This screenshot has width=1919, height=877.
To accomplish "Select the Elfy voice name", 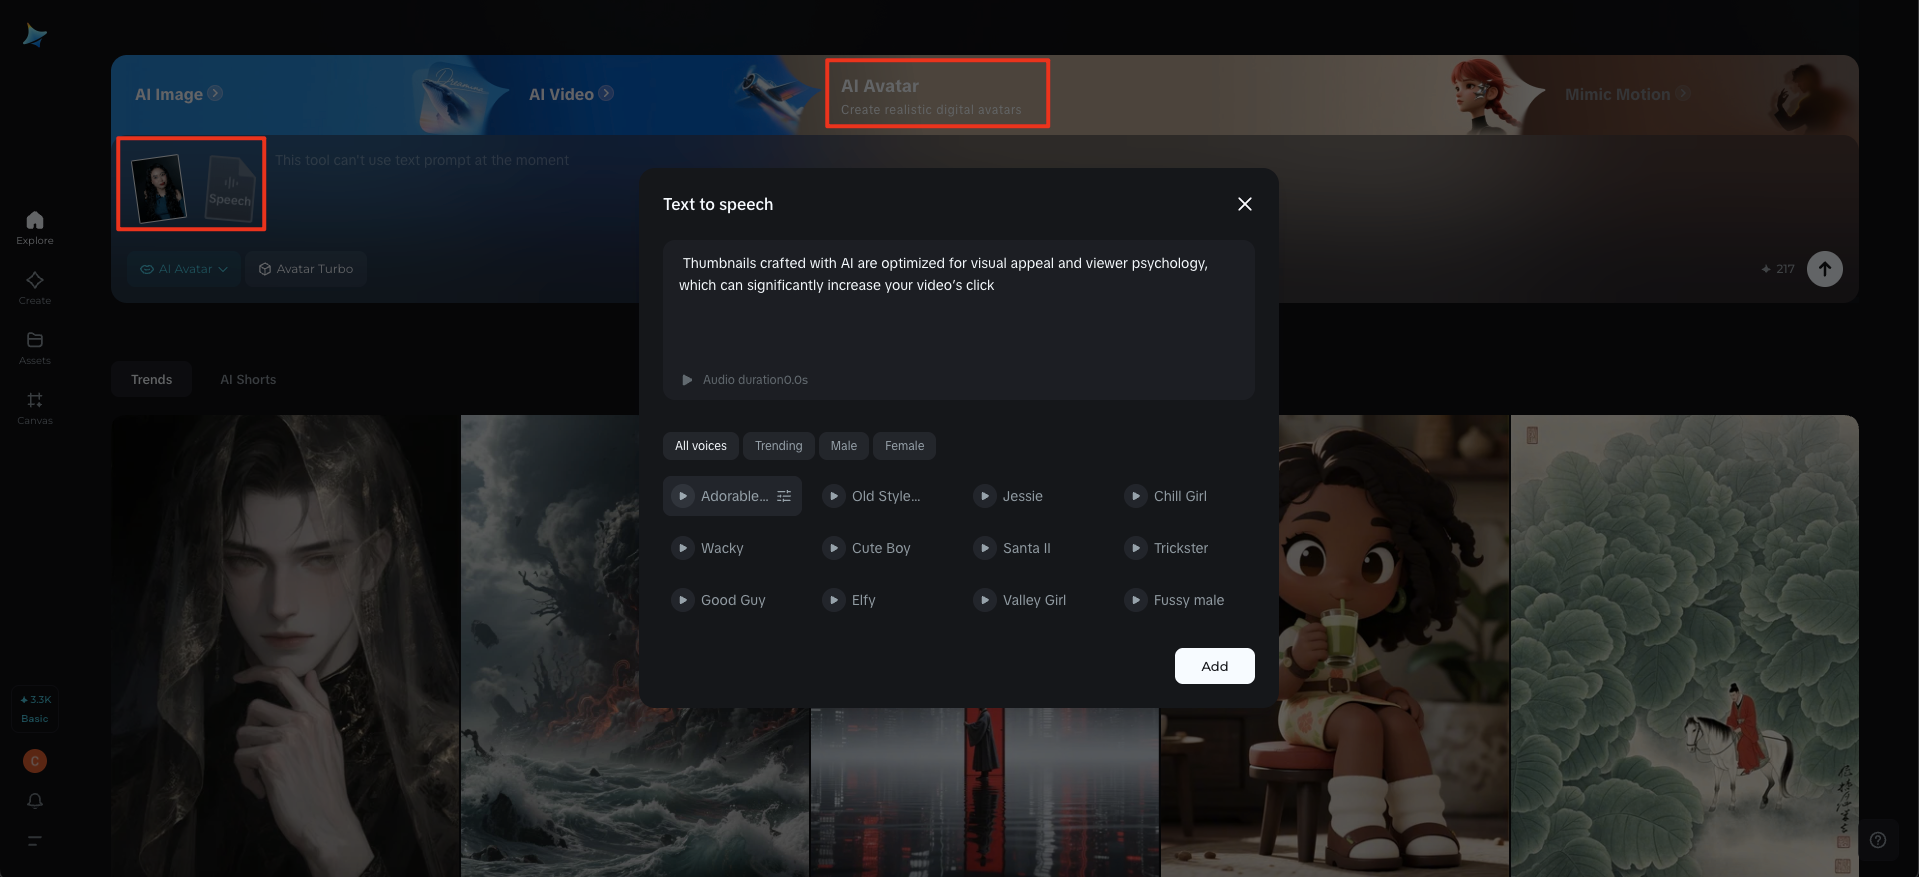I will point(864,600).
